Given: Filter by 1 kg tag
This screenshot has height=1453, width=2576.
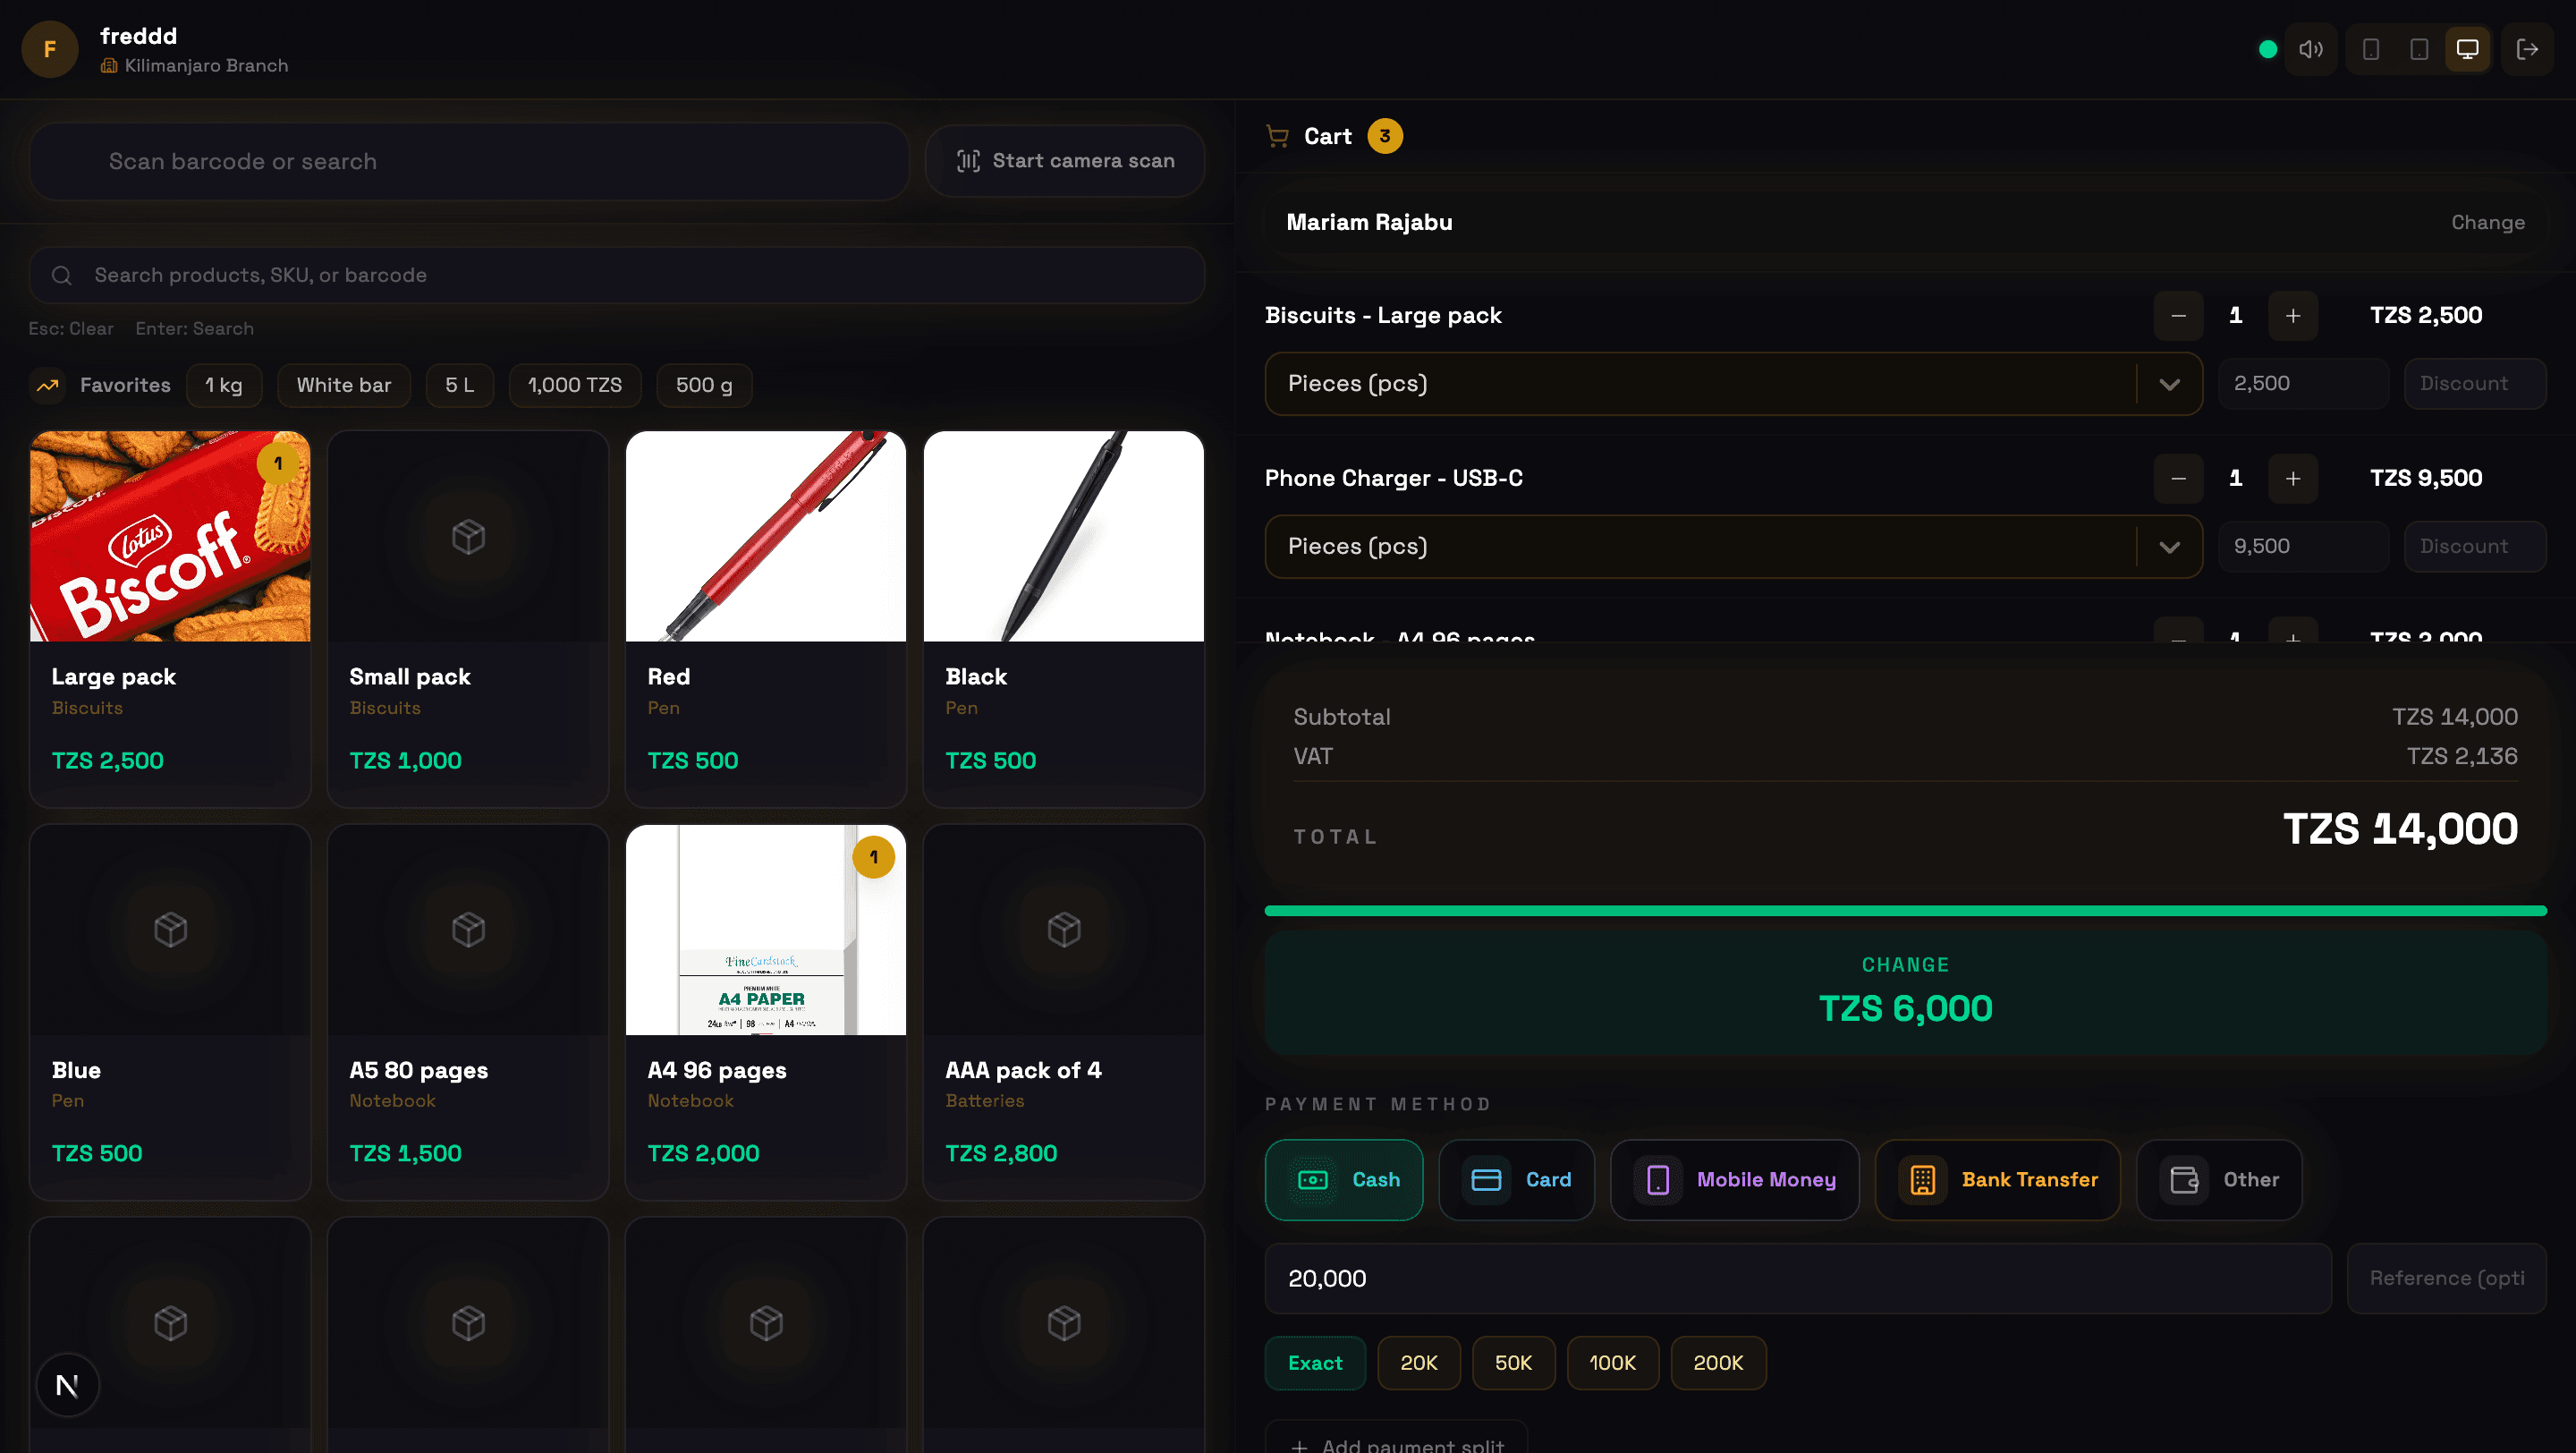Looking at the screenshot, I should tap(224, 385).
